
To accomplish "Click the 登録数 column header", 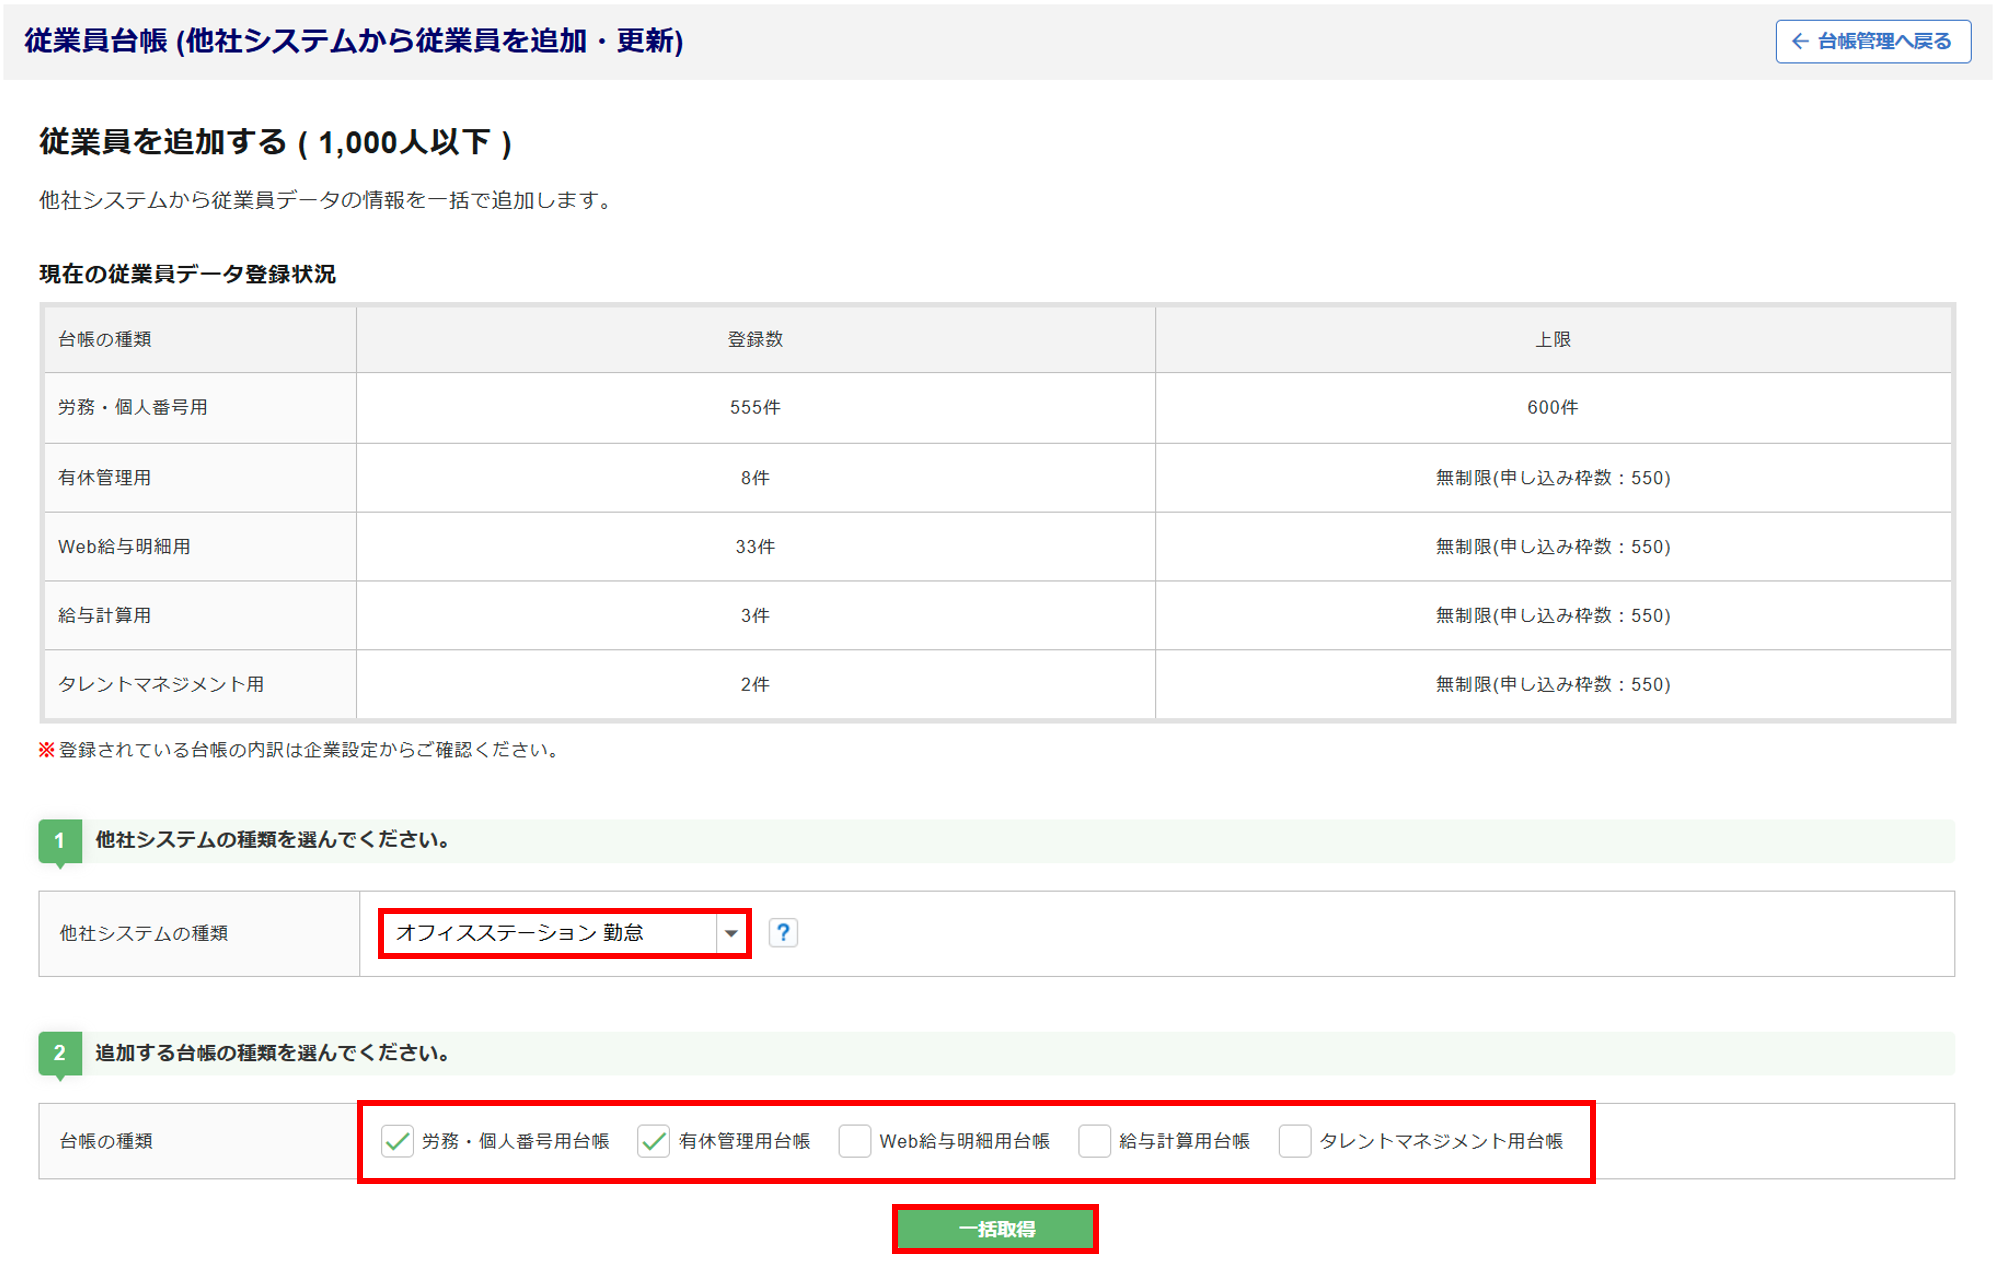I will [x=755, y=340].
